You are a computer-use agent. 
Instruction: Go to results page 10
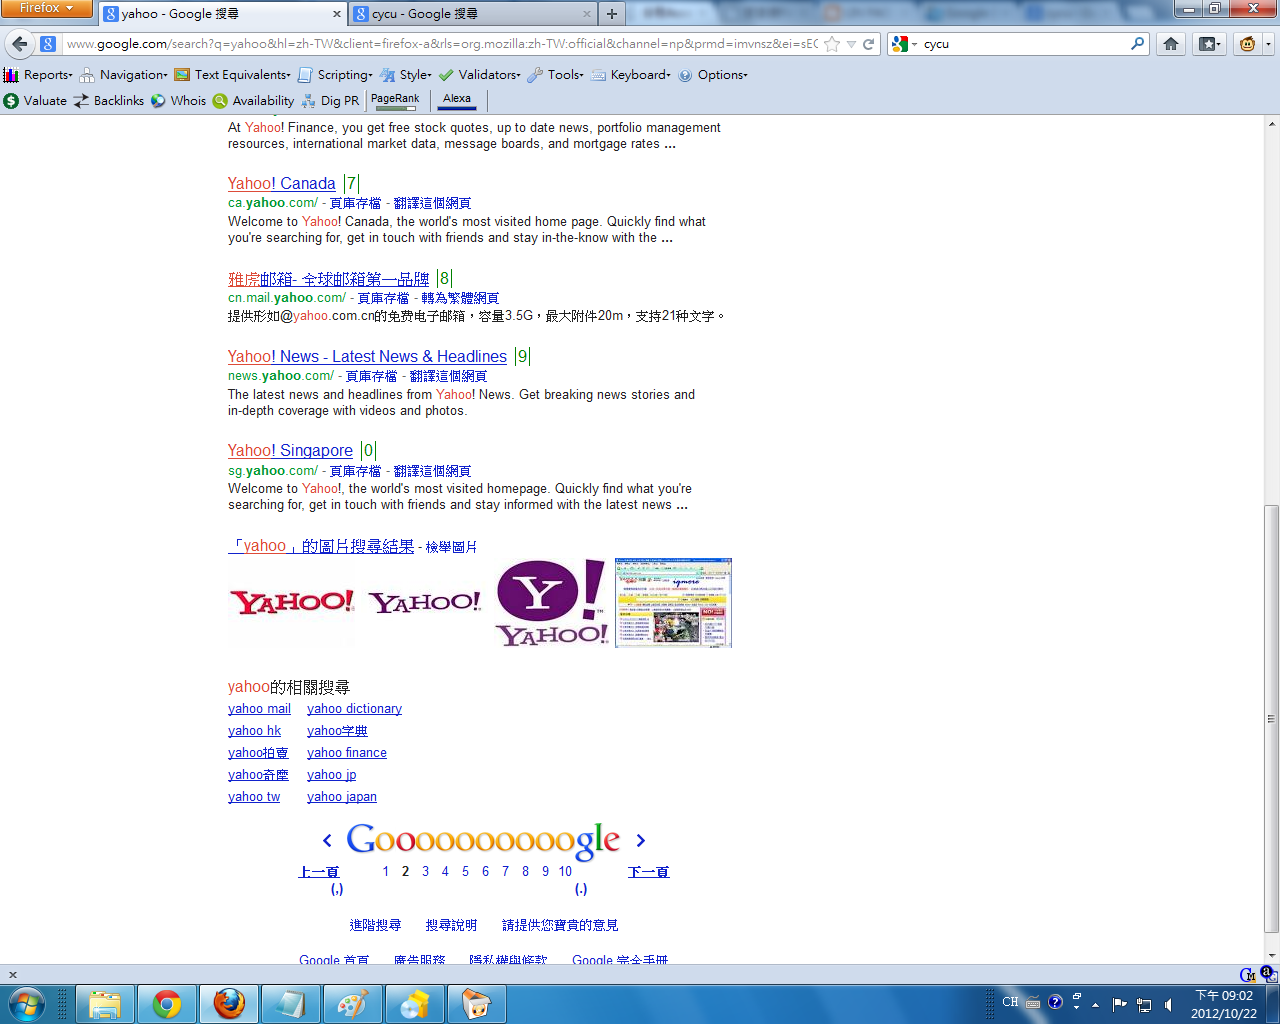(x=565, y=872)
